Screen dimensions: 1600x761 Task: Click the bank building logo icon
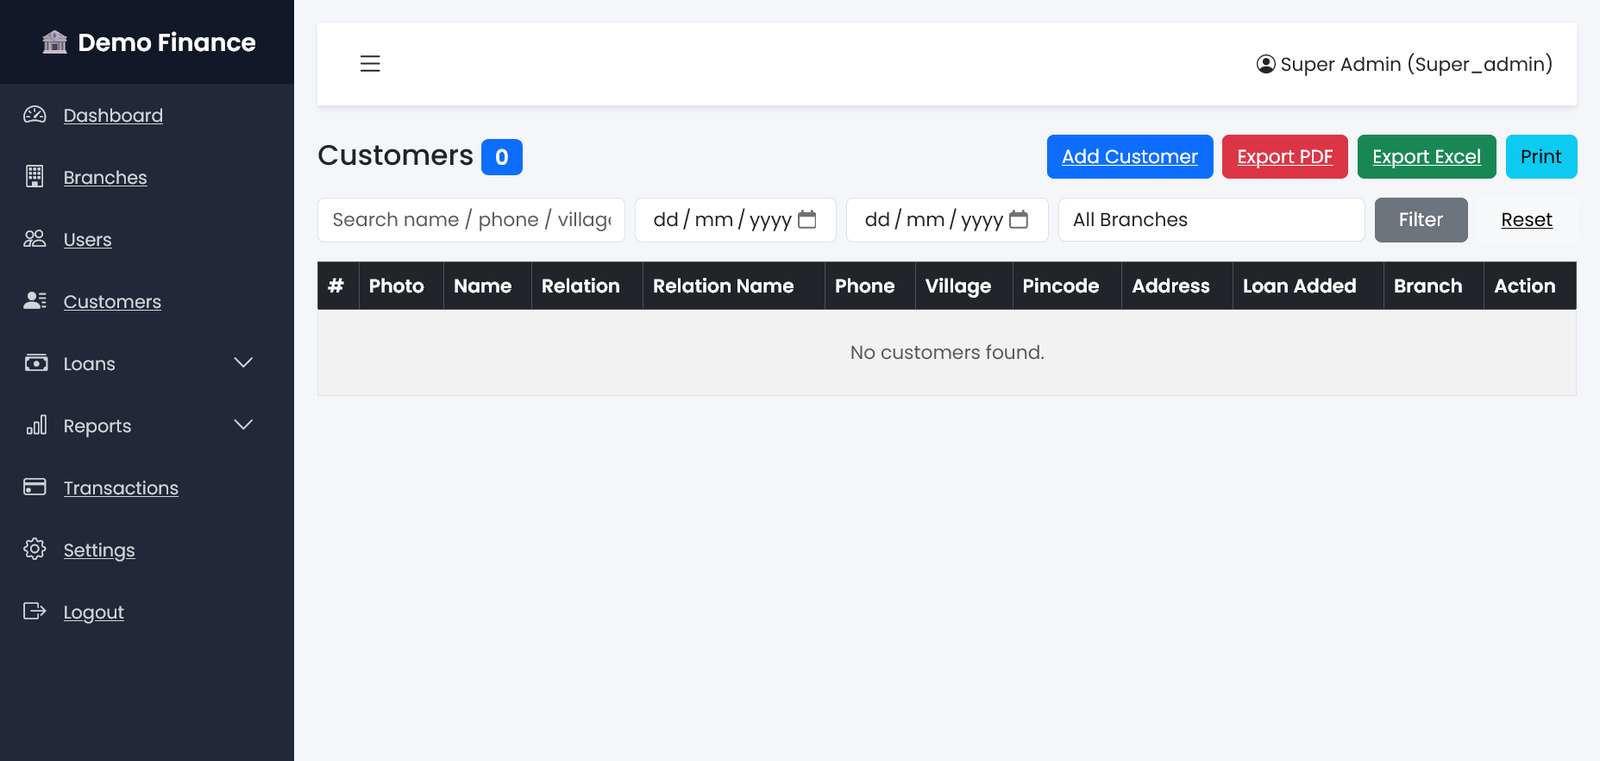click(x=55, y=42)
